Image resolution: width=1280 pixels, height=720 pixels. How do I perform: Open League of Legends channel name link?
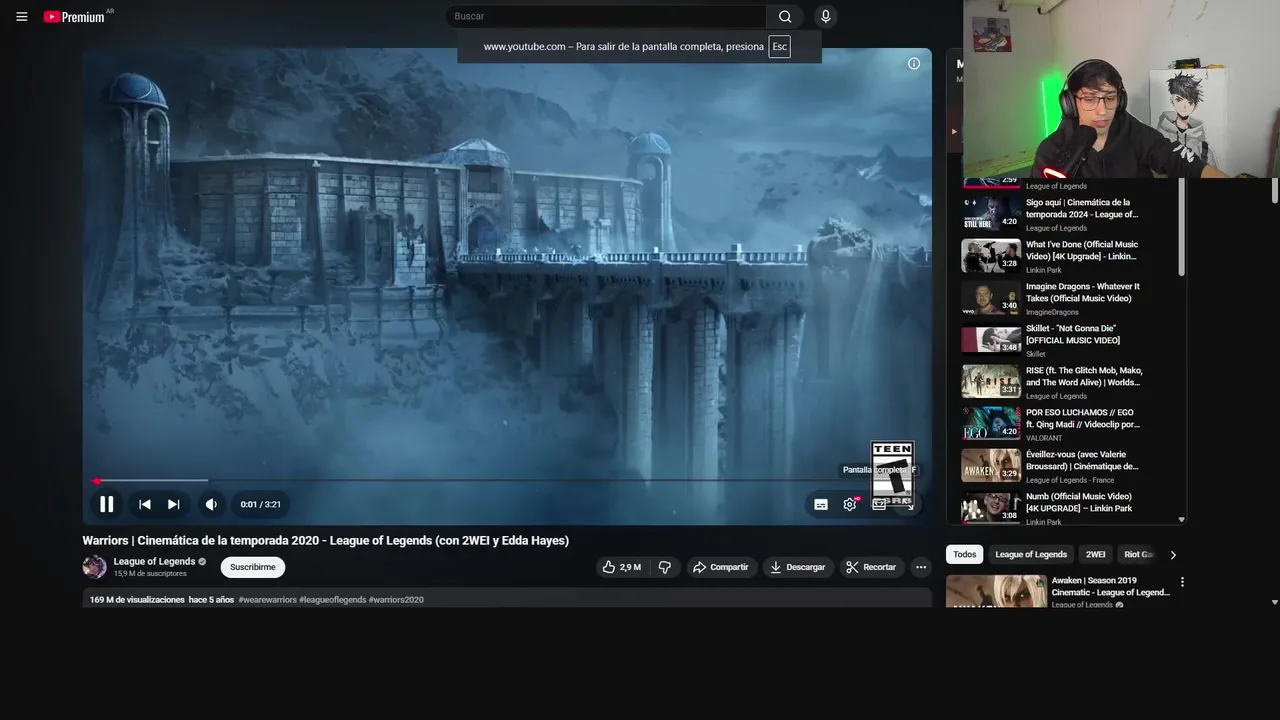pyautogui.click(x=154, y=561)
